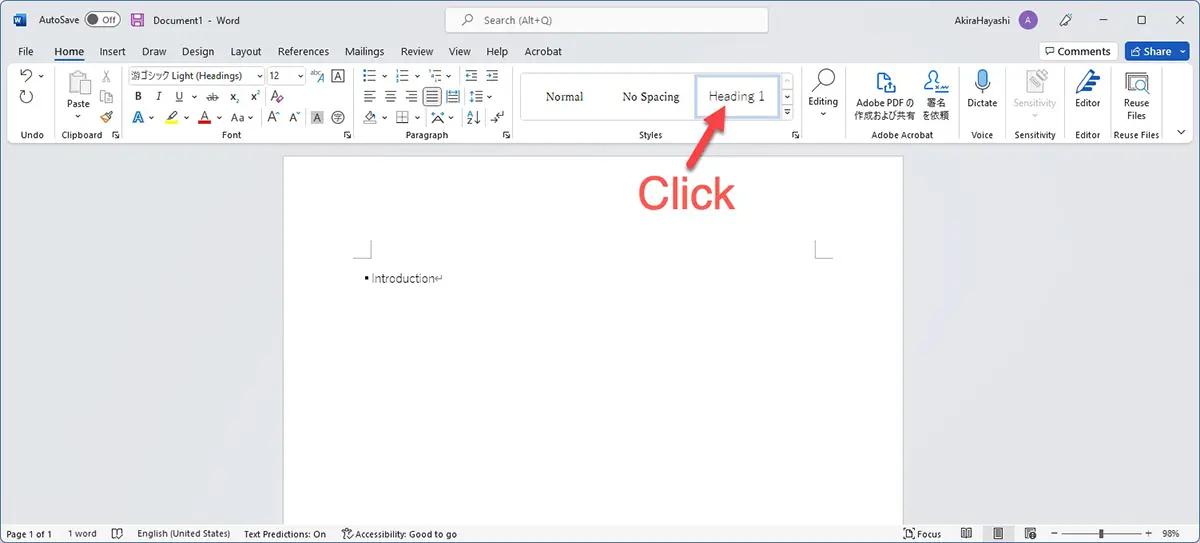Switch to Read Mode view

[x=966, y=534]
